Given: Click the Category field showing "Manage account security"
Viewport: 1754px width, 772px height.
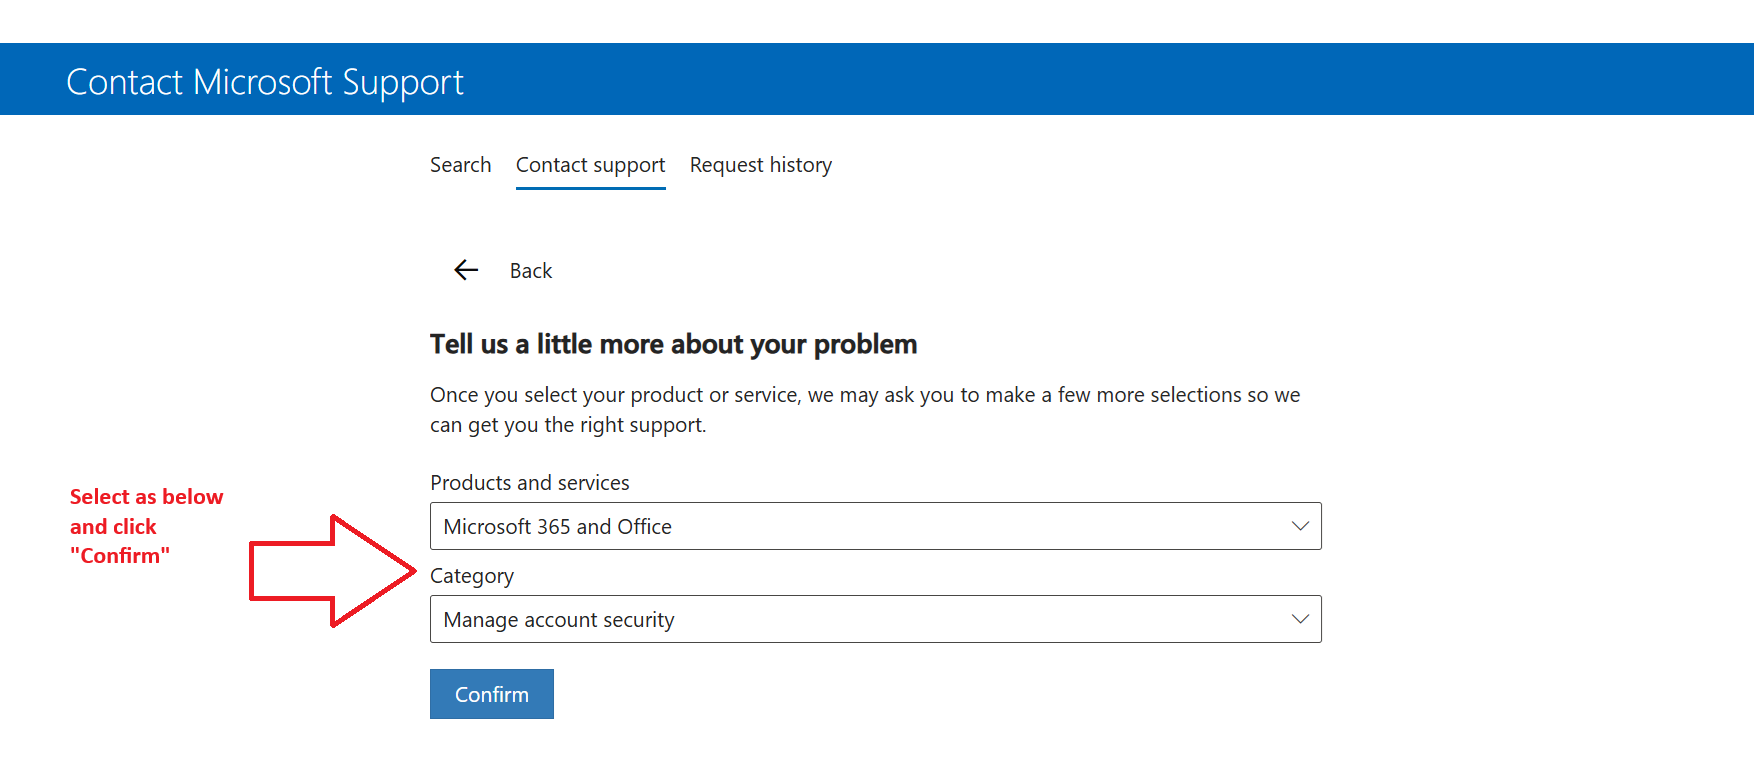Looking at the screenshot, I should coord(875,619).
